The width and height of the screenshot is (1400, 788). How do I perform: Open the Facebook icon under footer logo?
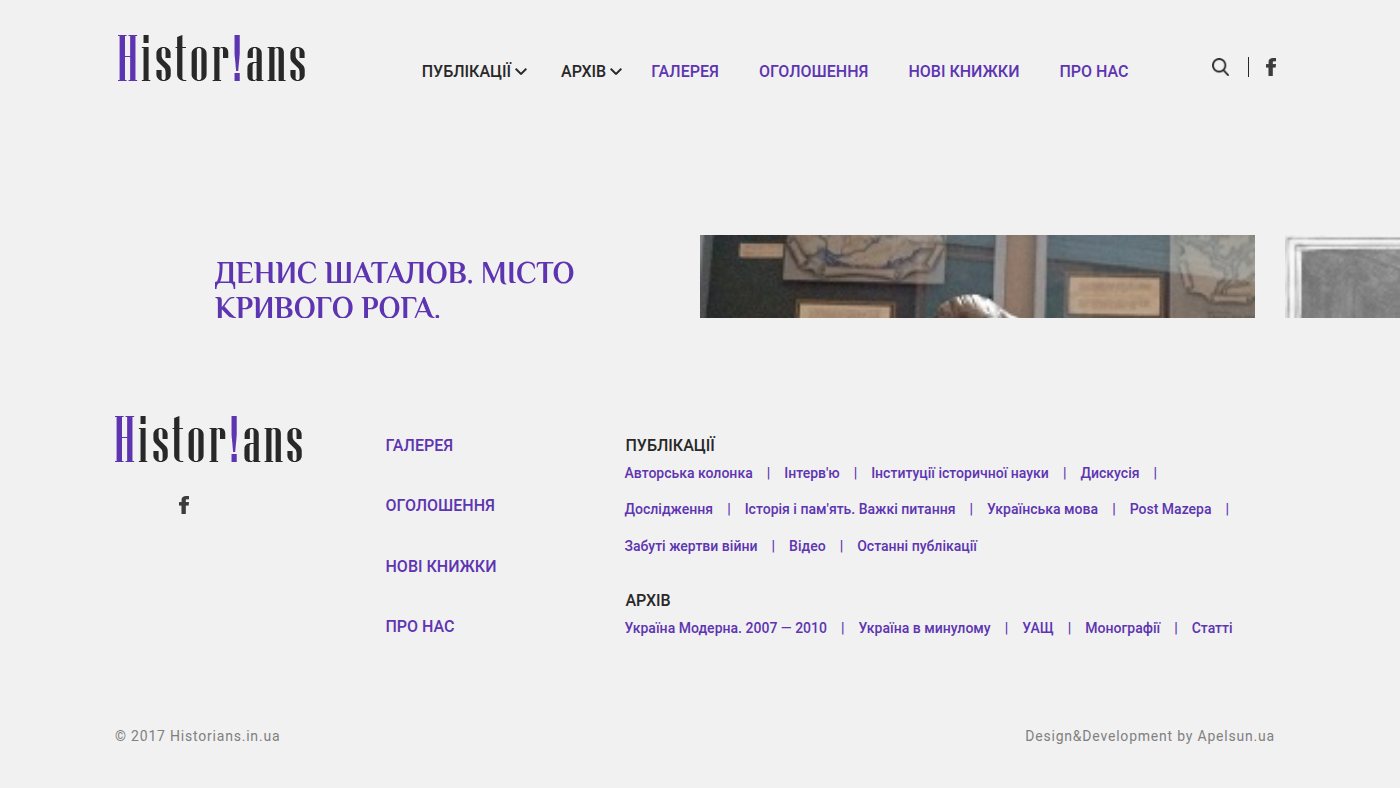click(x=184, y=505)
